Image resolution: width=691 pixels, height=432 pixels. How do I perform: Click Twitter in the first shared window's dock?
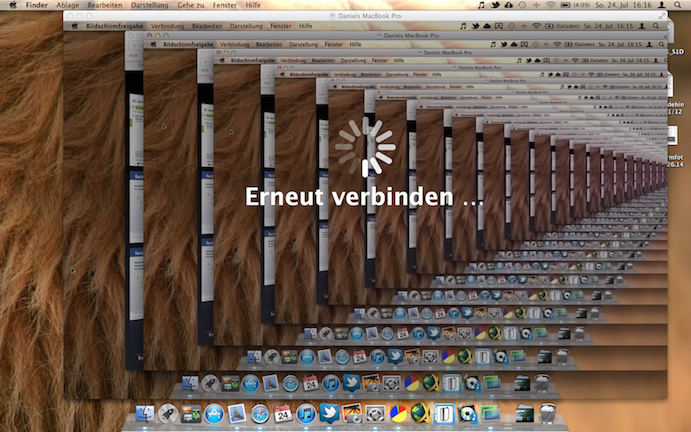coord(351,383)
